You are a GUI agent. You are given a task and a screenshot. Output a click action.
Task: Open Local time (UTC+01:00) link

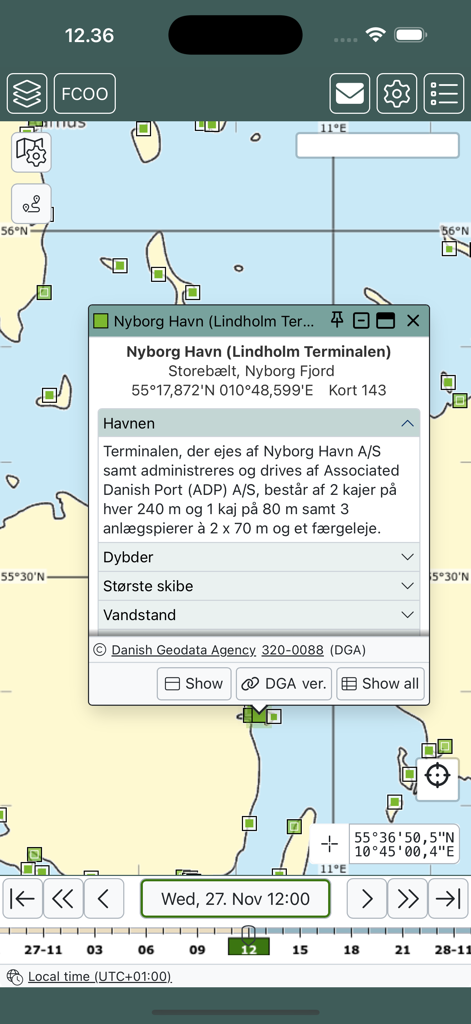click(99, 977)
